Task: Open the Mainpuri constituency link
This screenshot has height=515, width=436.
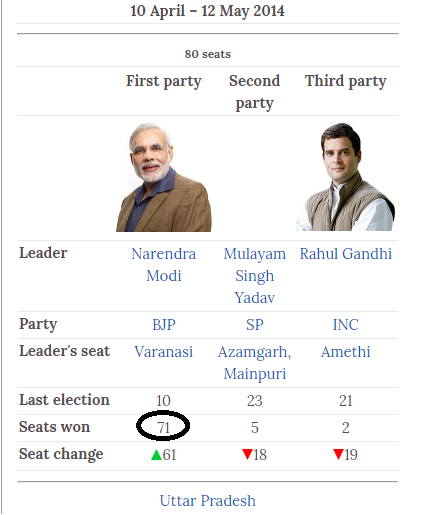Action: pos(255,374)
